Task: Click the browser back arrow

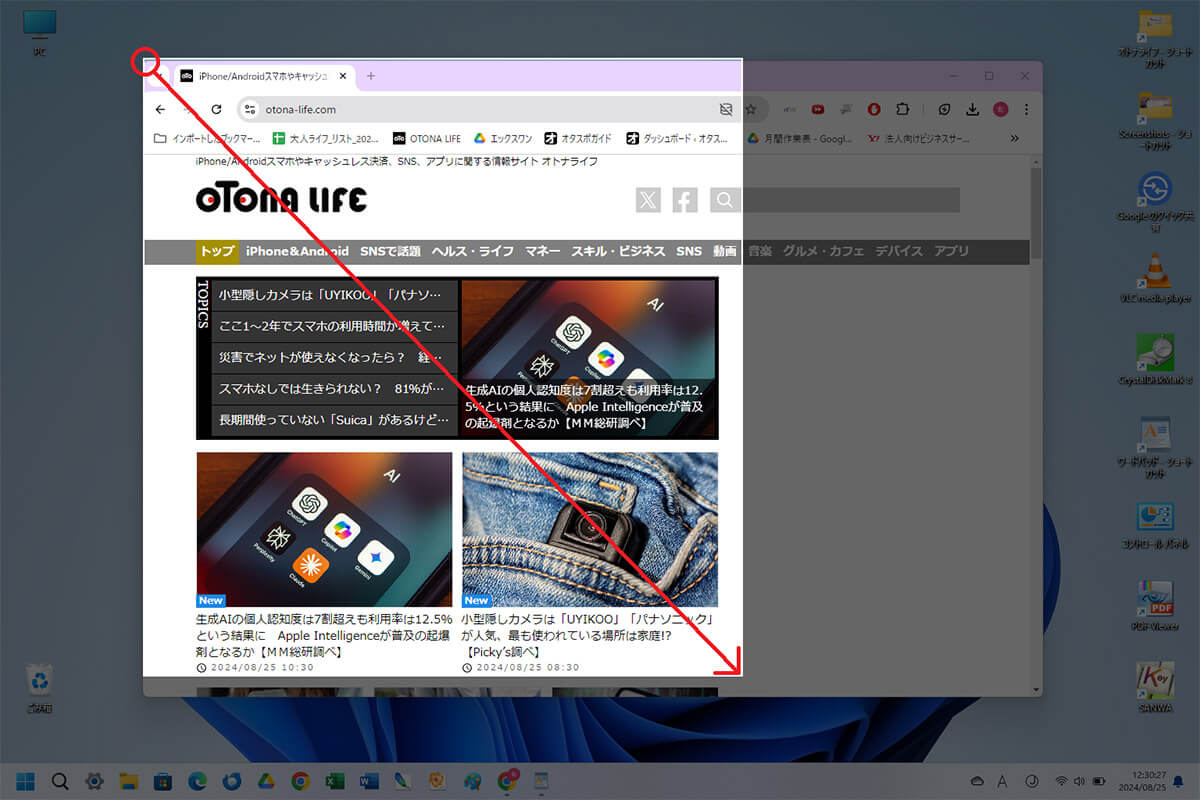Action: tap(160, 109)
